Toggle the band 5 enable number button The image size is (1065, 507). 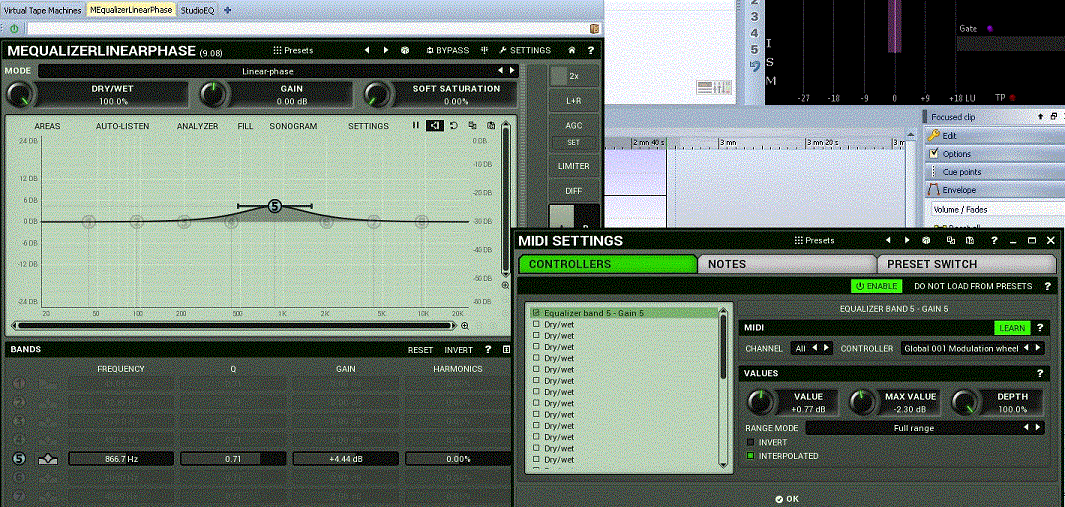pyautogui.click(x=19, y=459)
